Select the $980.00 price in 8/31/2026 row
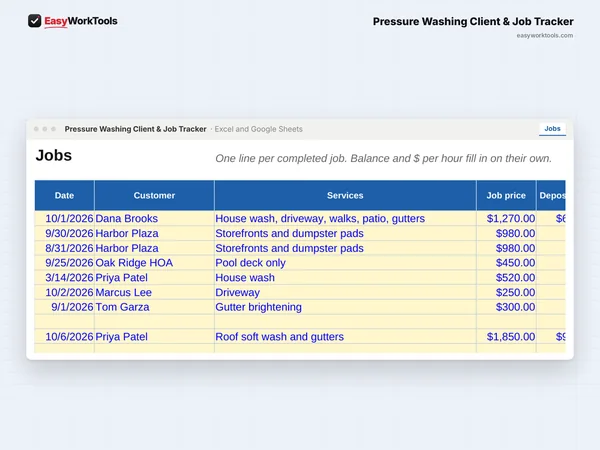This screenshot has width=600, height=450. pos(506,248)
